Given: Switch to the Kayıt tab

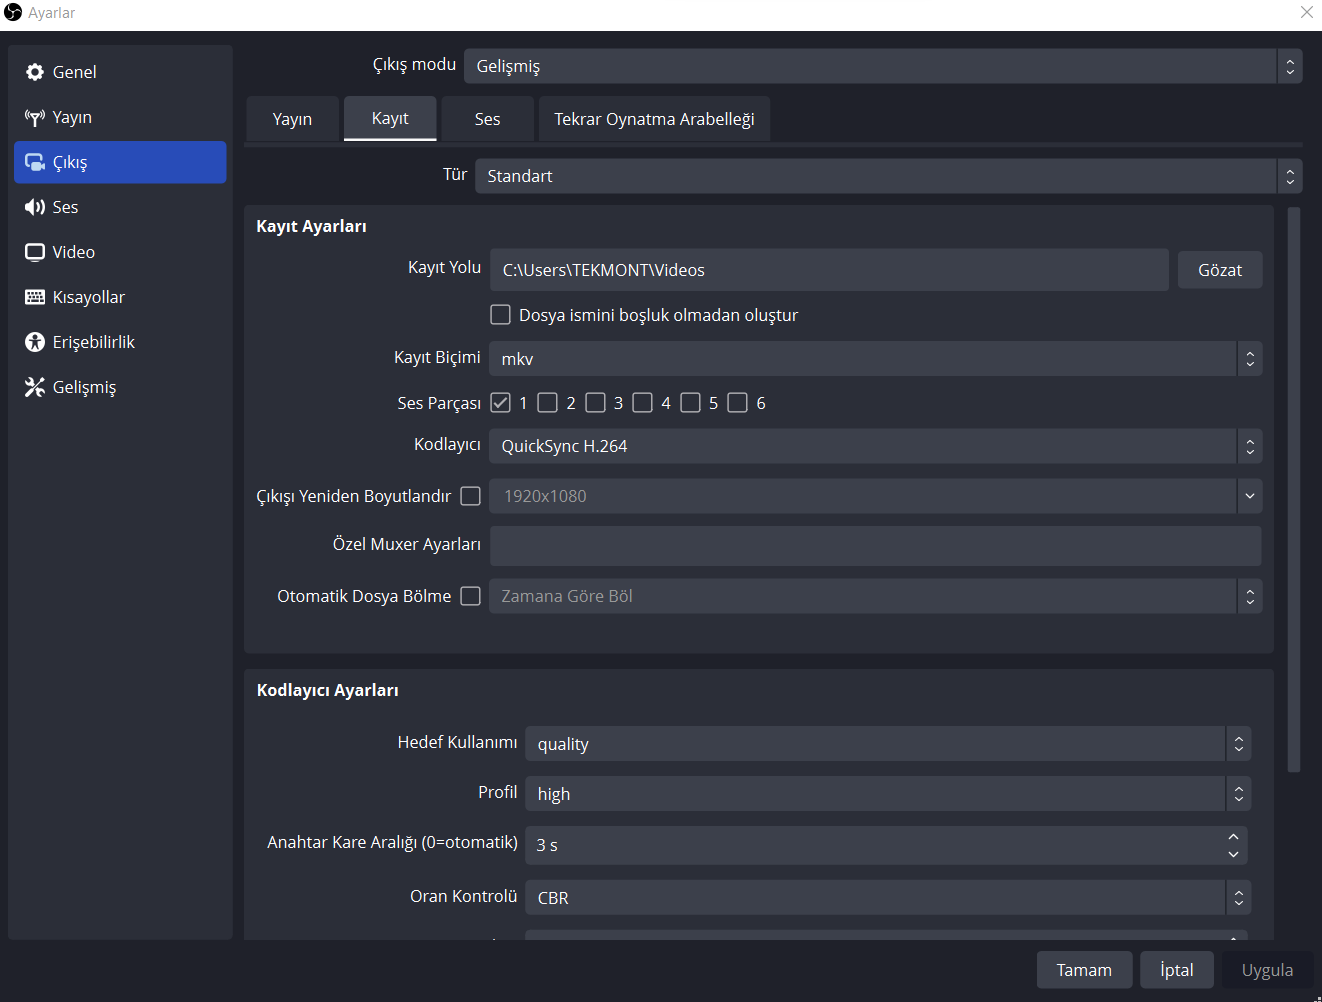Looking at the screenshot, I should (390, 118).
